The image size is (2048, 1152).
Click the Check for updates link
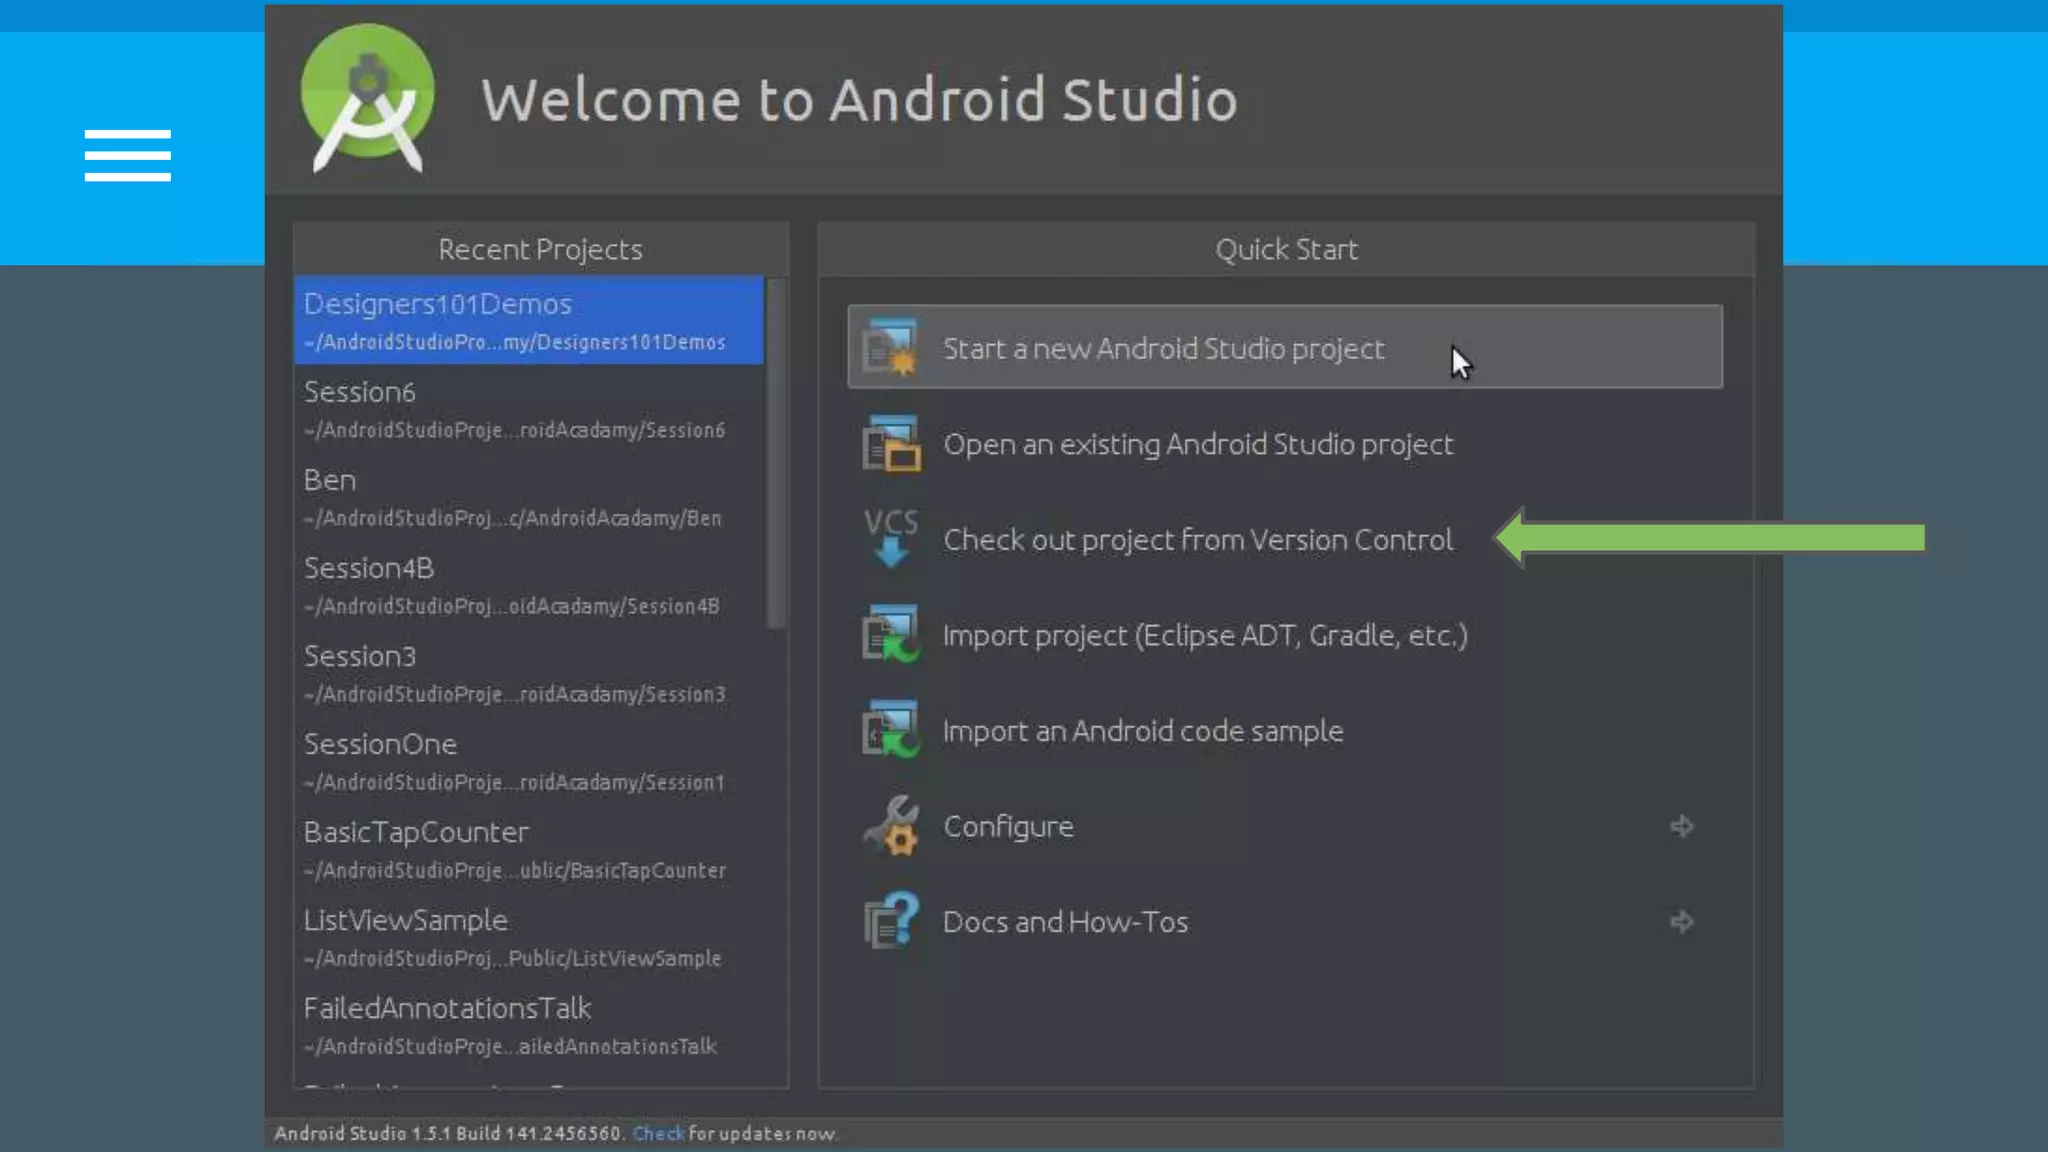pyautogui.click(x=658, y=1133)
